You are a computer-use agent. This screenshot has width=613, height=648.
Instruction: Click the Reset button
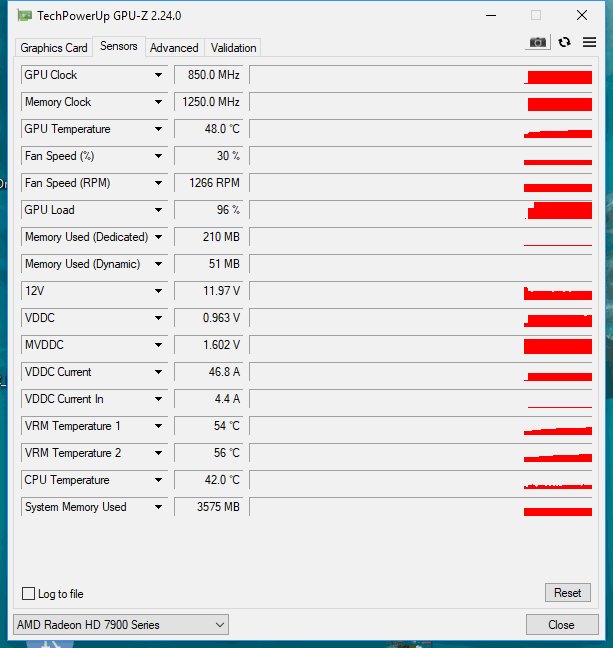click(568, 593)
